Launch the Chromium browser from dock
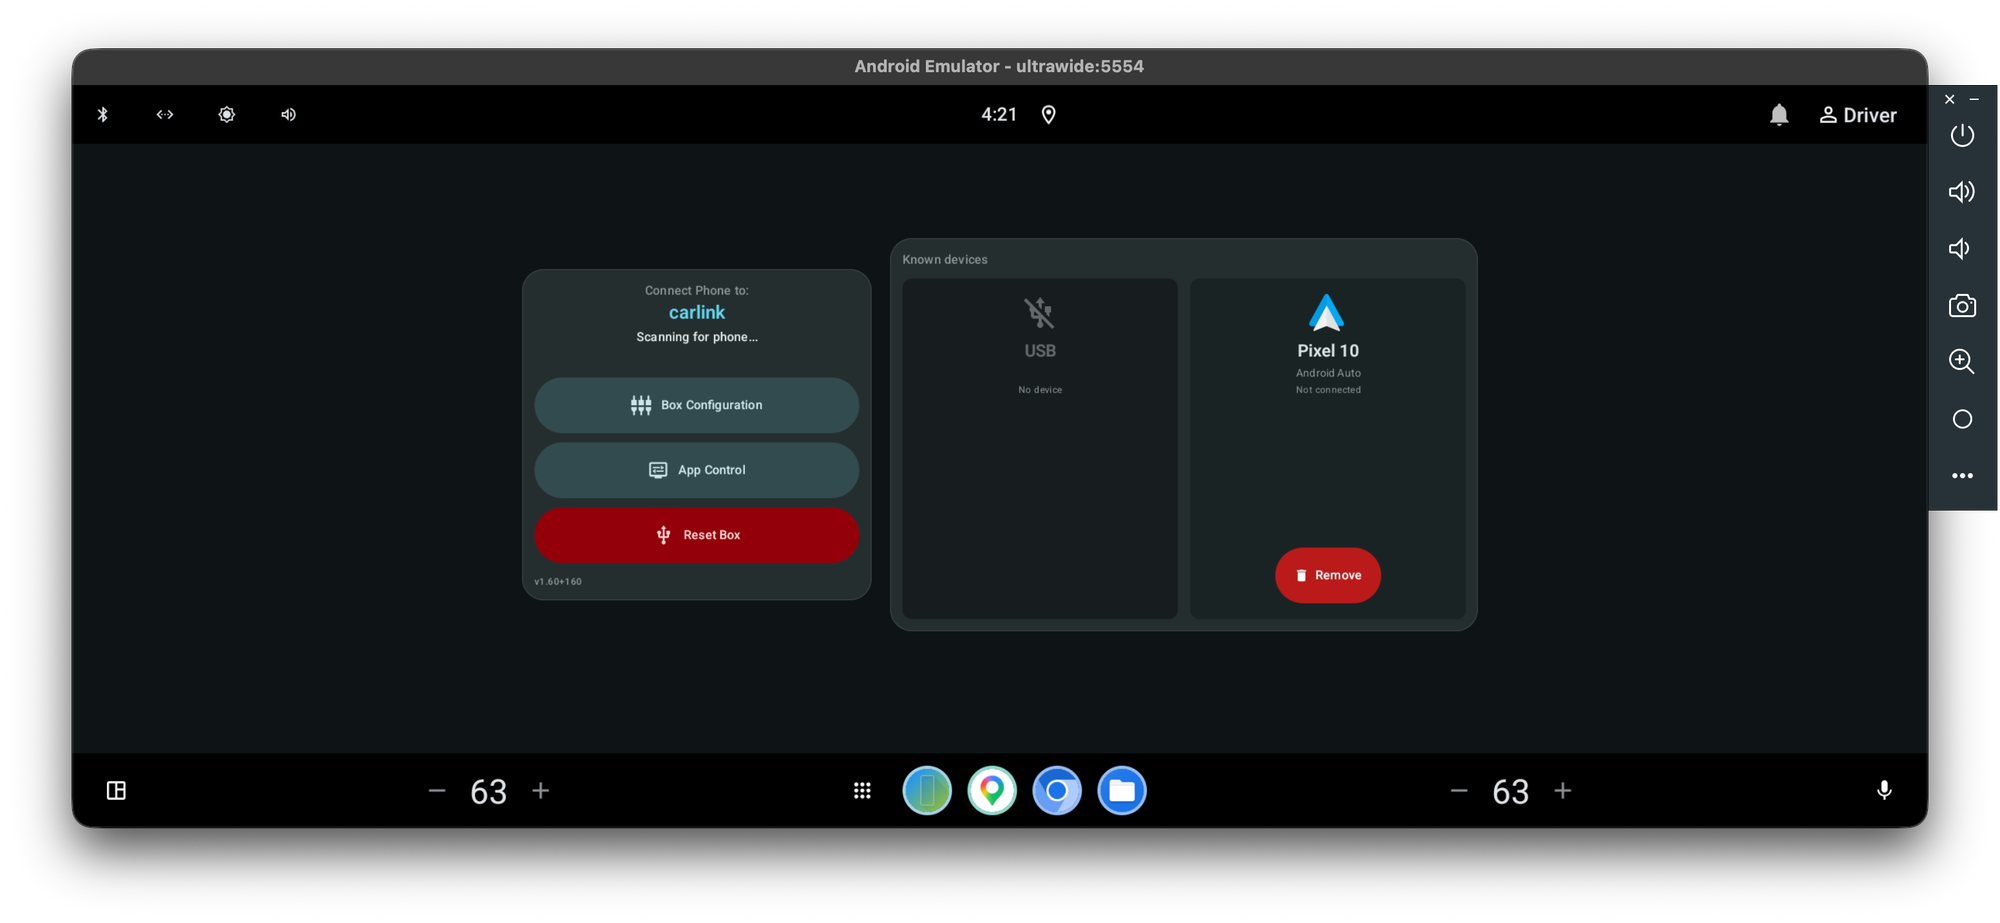Viewport: 2000px width, 923px height. pos(1057,791)
